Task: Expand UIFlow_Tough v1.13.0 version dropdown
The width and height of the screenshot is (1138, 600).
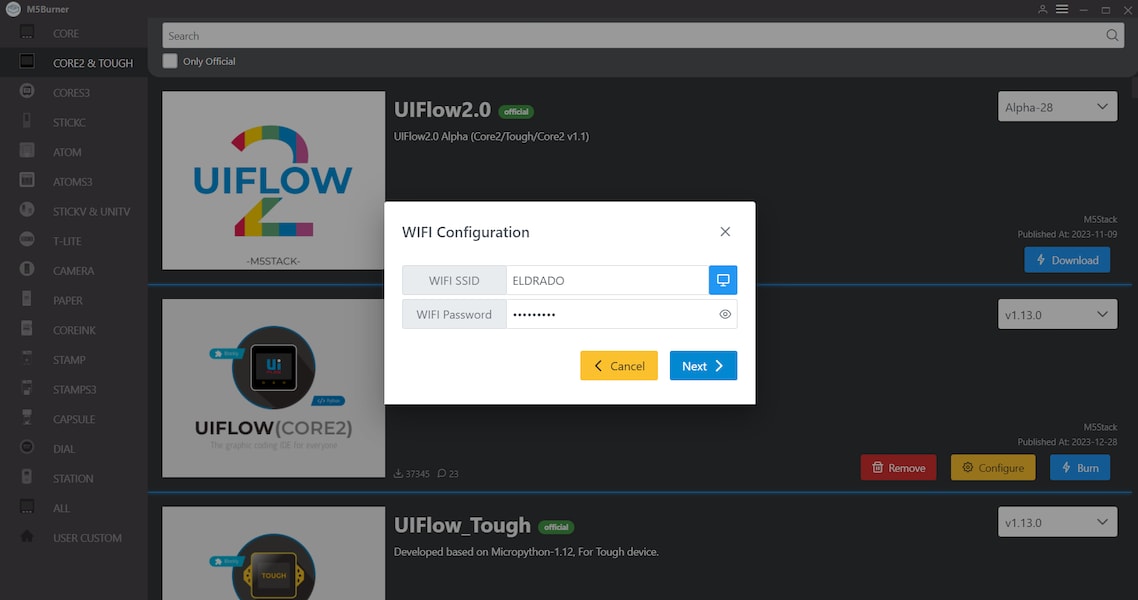Action: pyautogui.click(x=1057, y=522)
